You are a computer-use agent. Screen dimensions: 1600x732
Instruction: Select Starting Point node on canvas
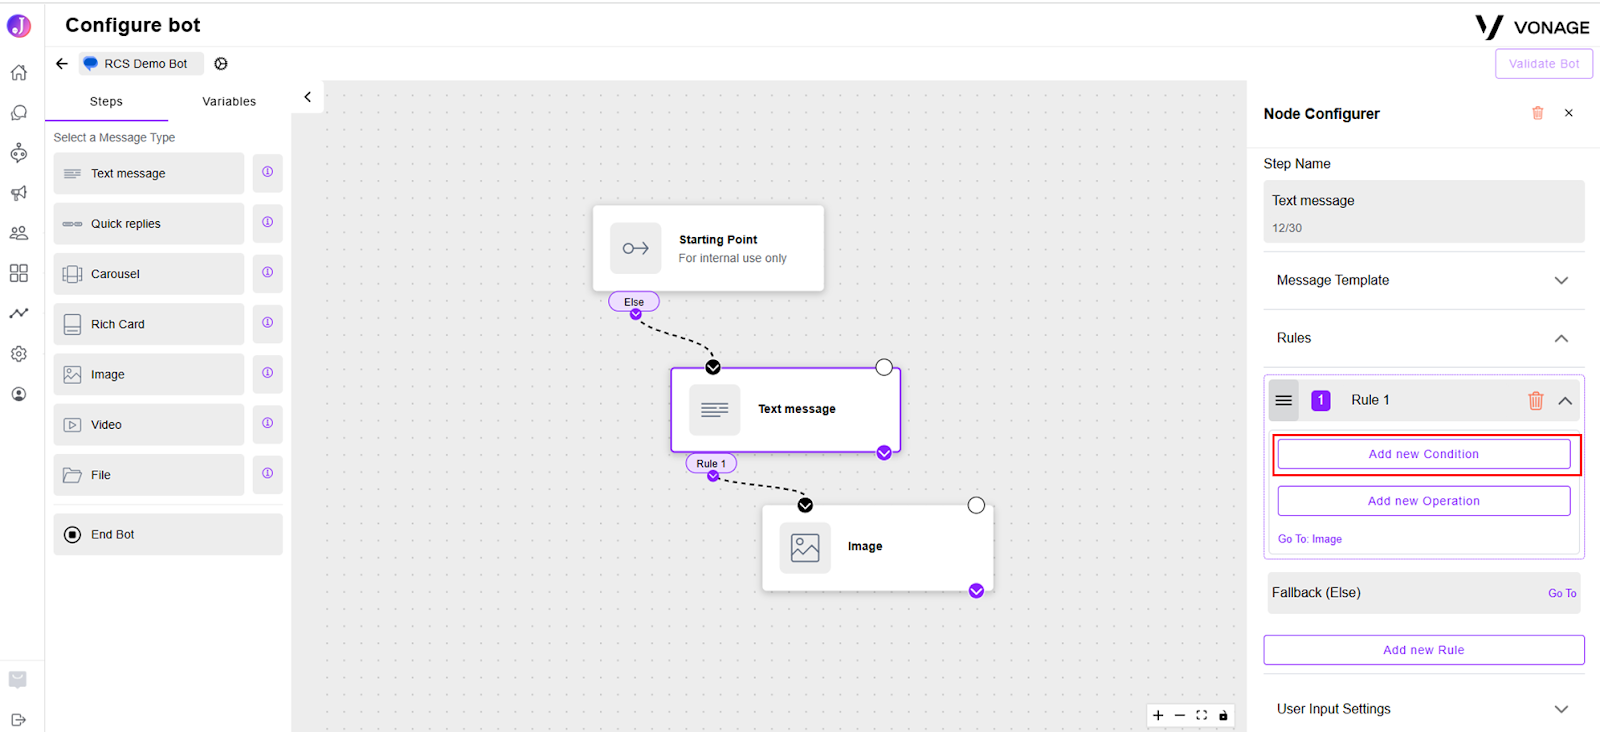[708, 249]
